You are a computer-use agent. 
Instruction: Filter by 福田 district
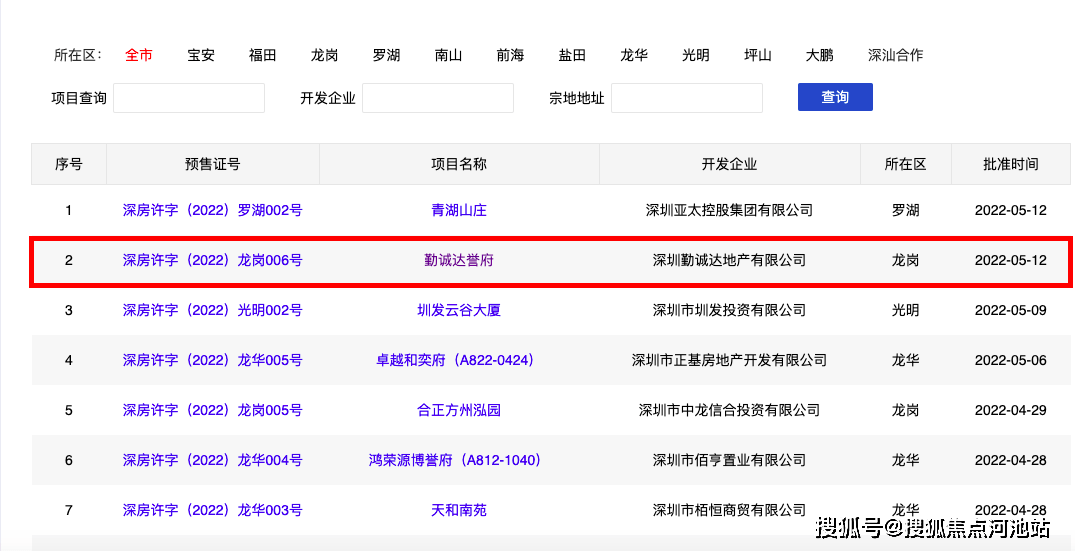[x=263, y=55]
